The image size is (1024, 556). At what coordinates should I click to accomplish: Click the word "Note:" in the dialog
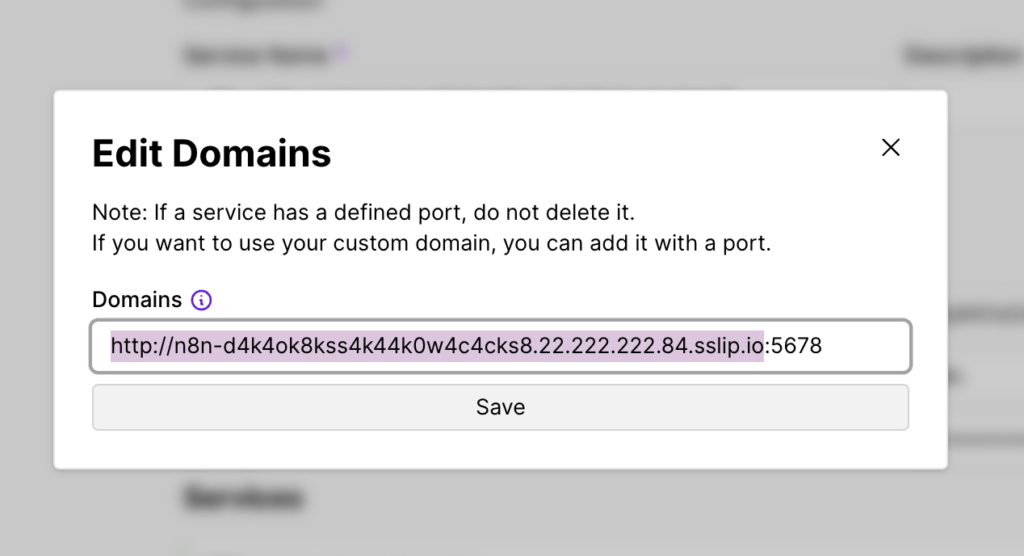[x=119, y=213]
